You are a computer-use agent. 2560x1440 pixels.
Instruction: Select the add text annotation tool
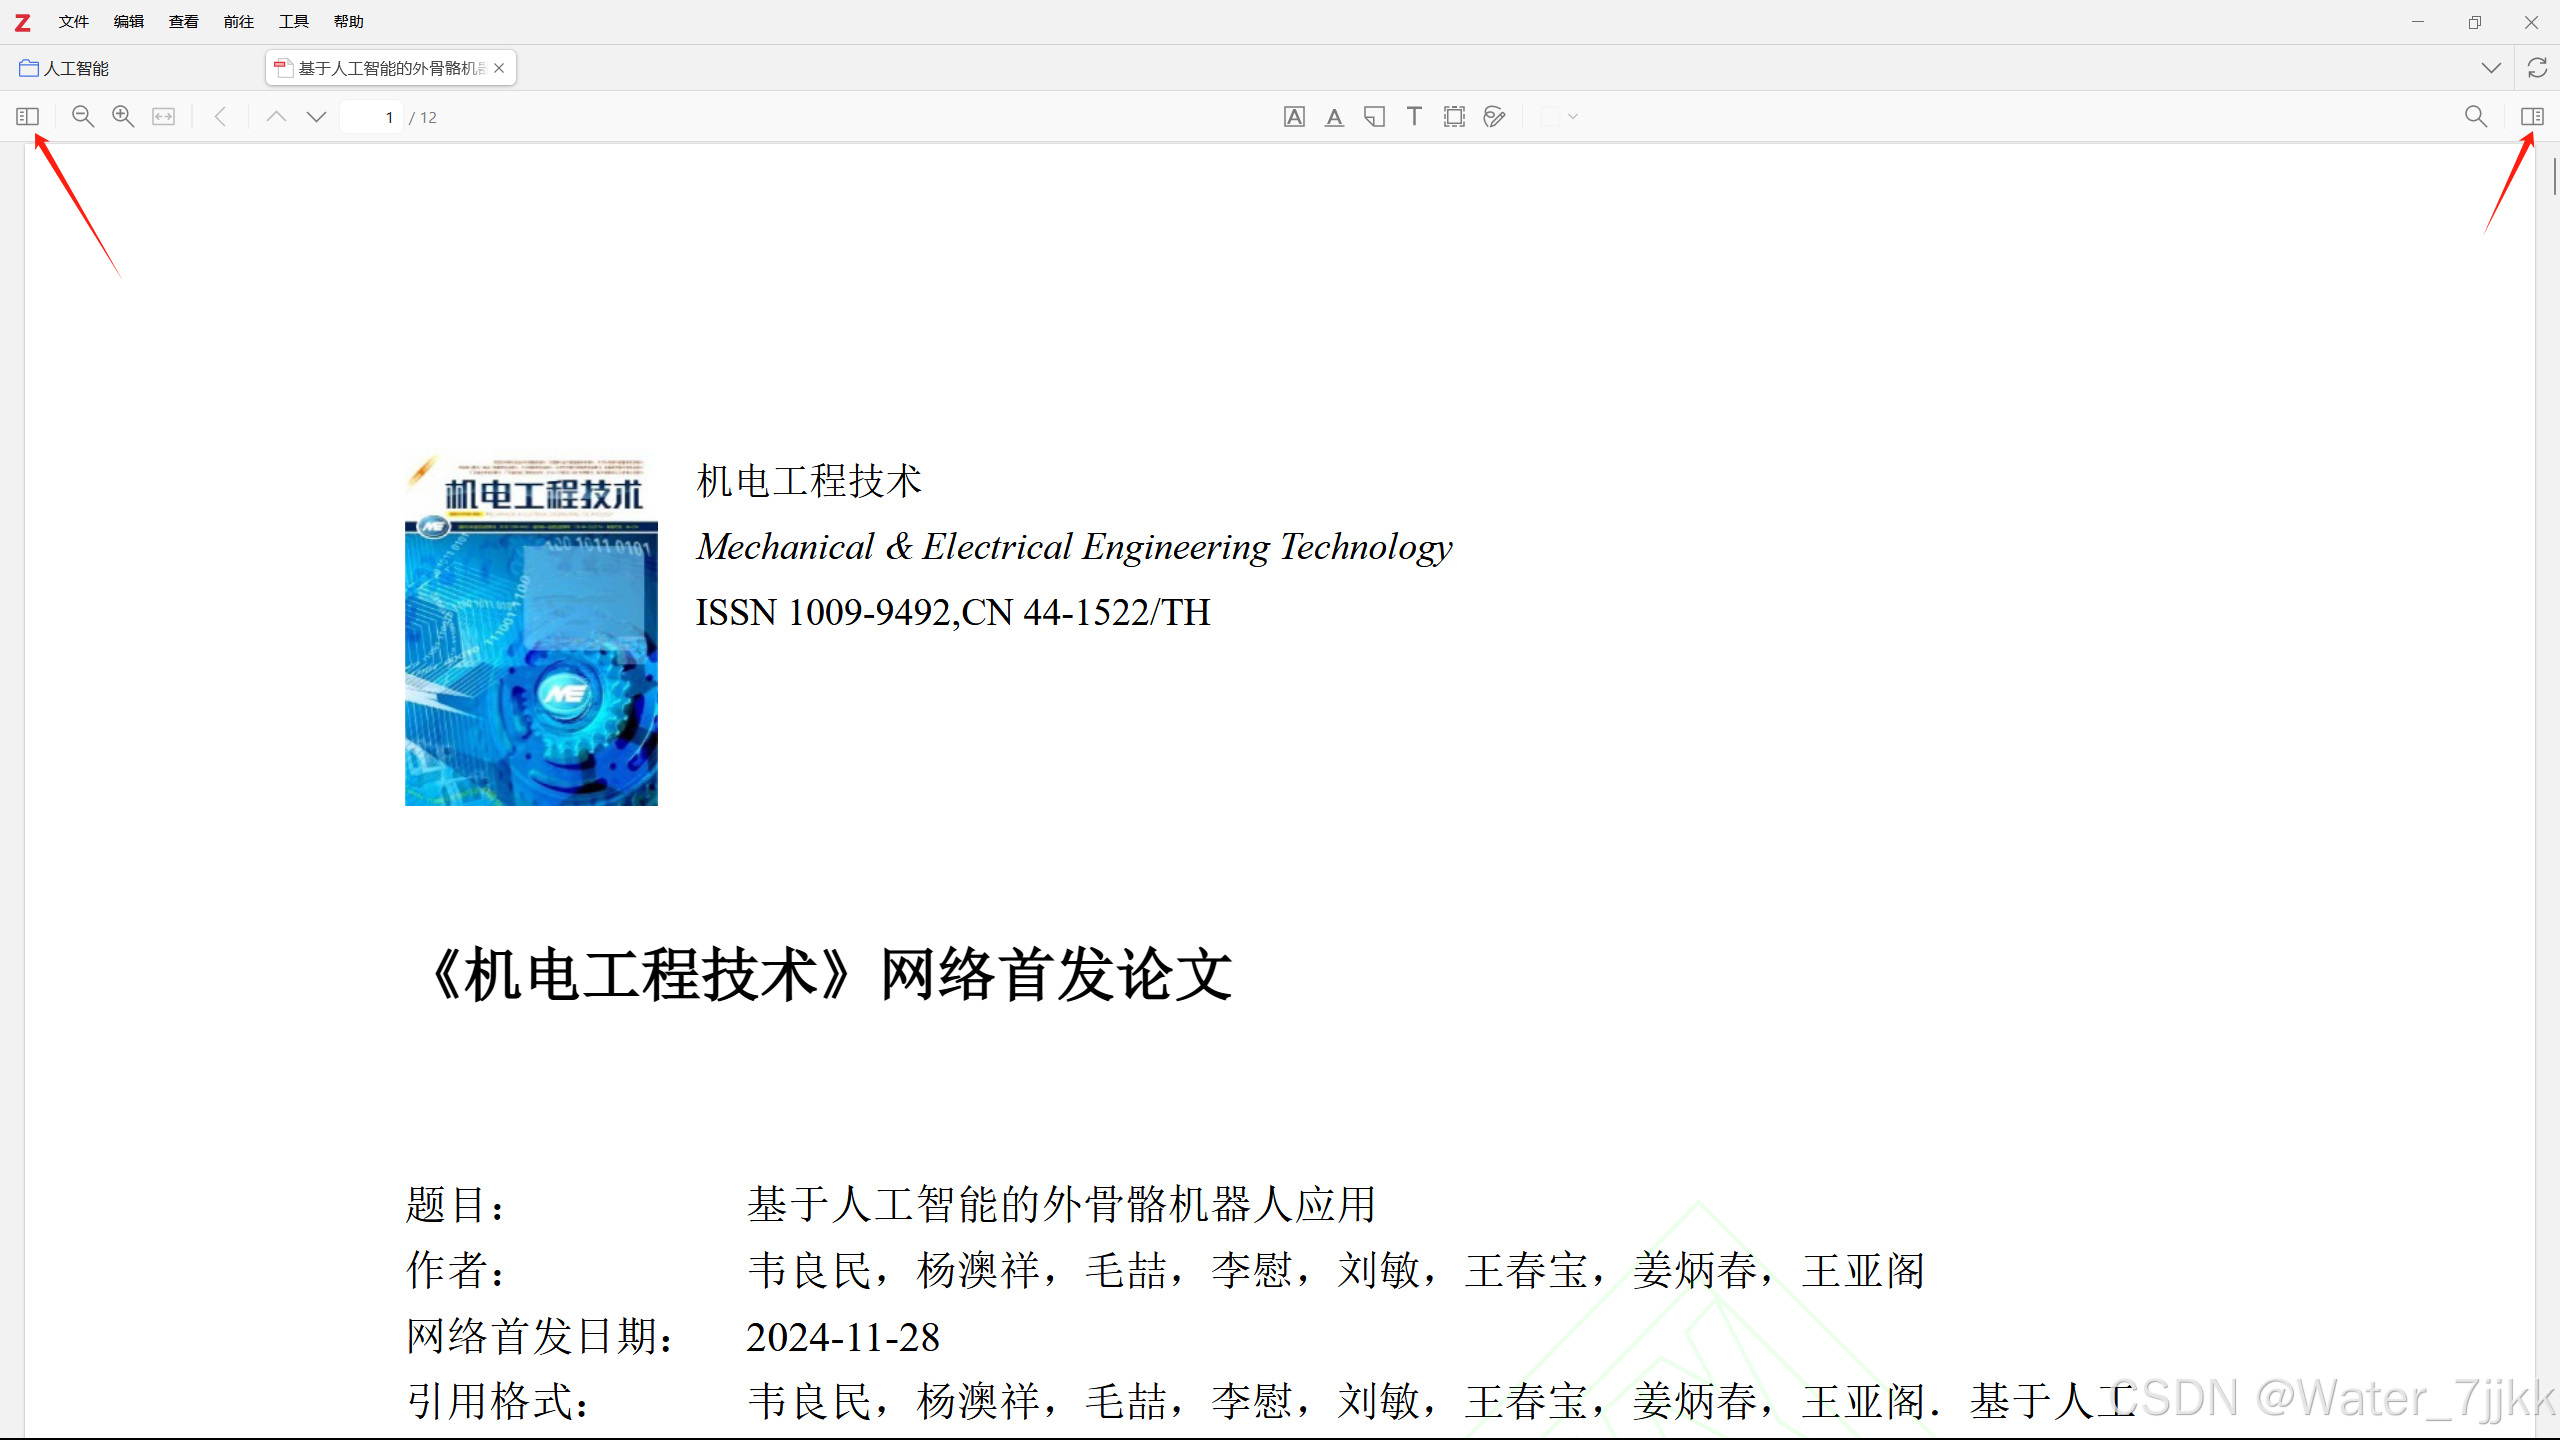(x=1414, y=117)
